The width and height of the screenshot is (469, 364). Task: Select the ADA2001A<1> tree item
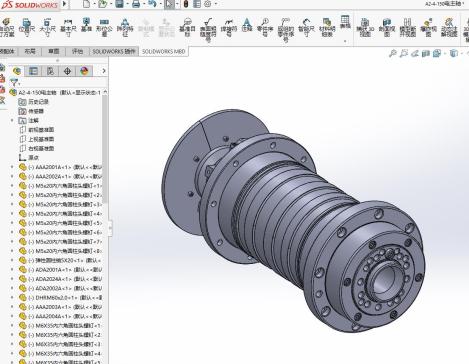click(x=61, y=269)
